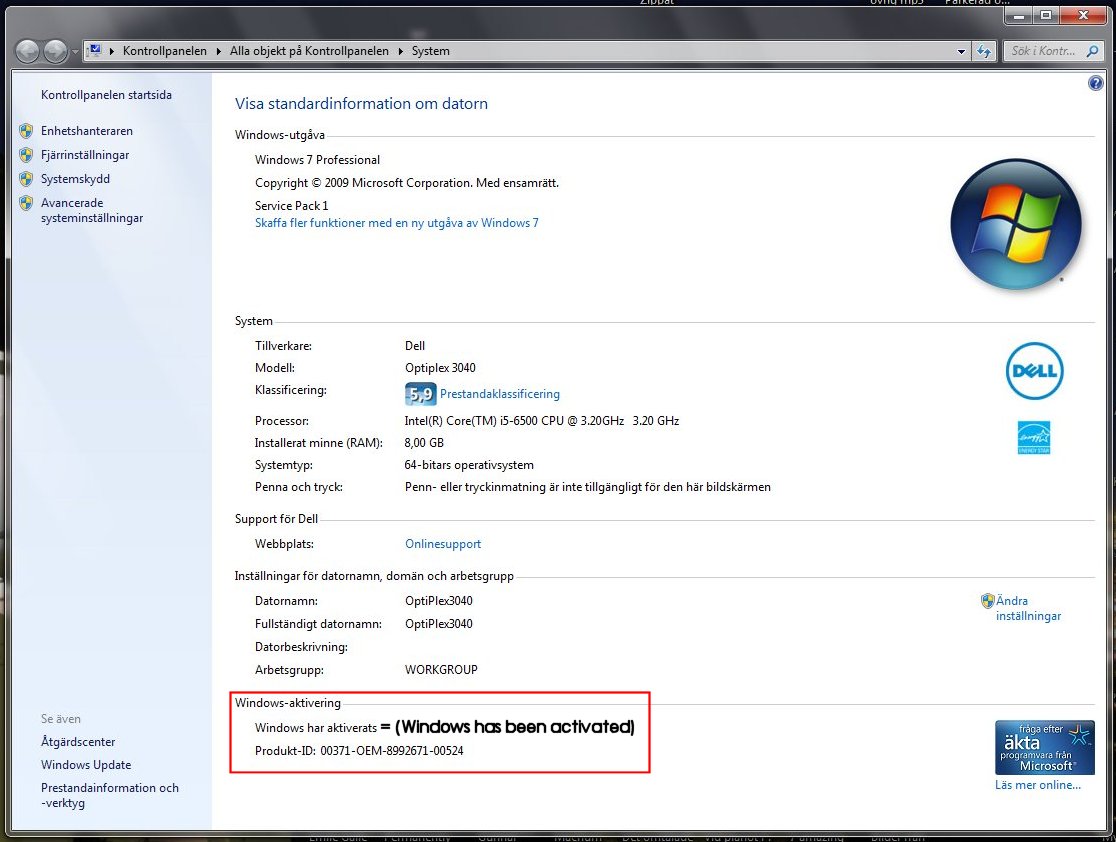Expand the address bar history dropdown arrow
This screenshot has height=842, width=1116.
tap(962, 51)
